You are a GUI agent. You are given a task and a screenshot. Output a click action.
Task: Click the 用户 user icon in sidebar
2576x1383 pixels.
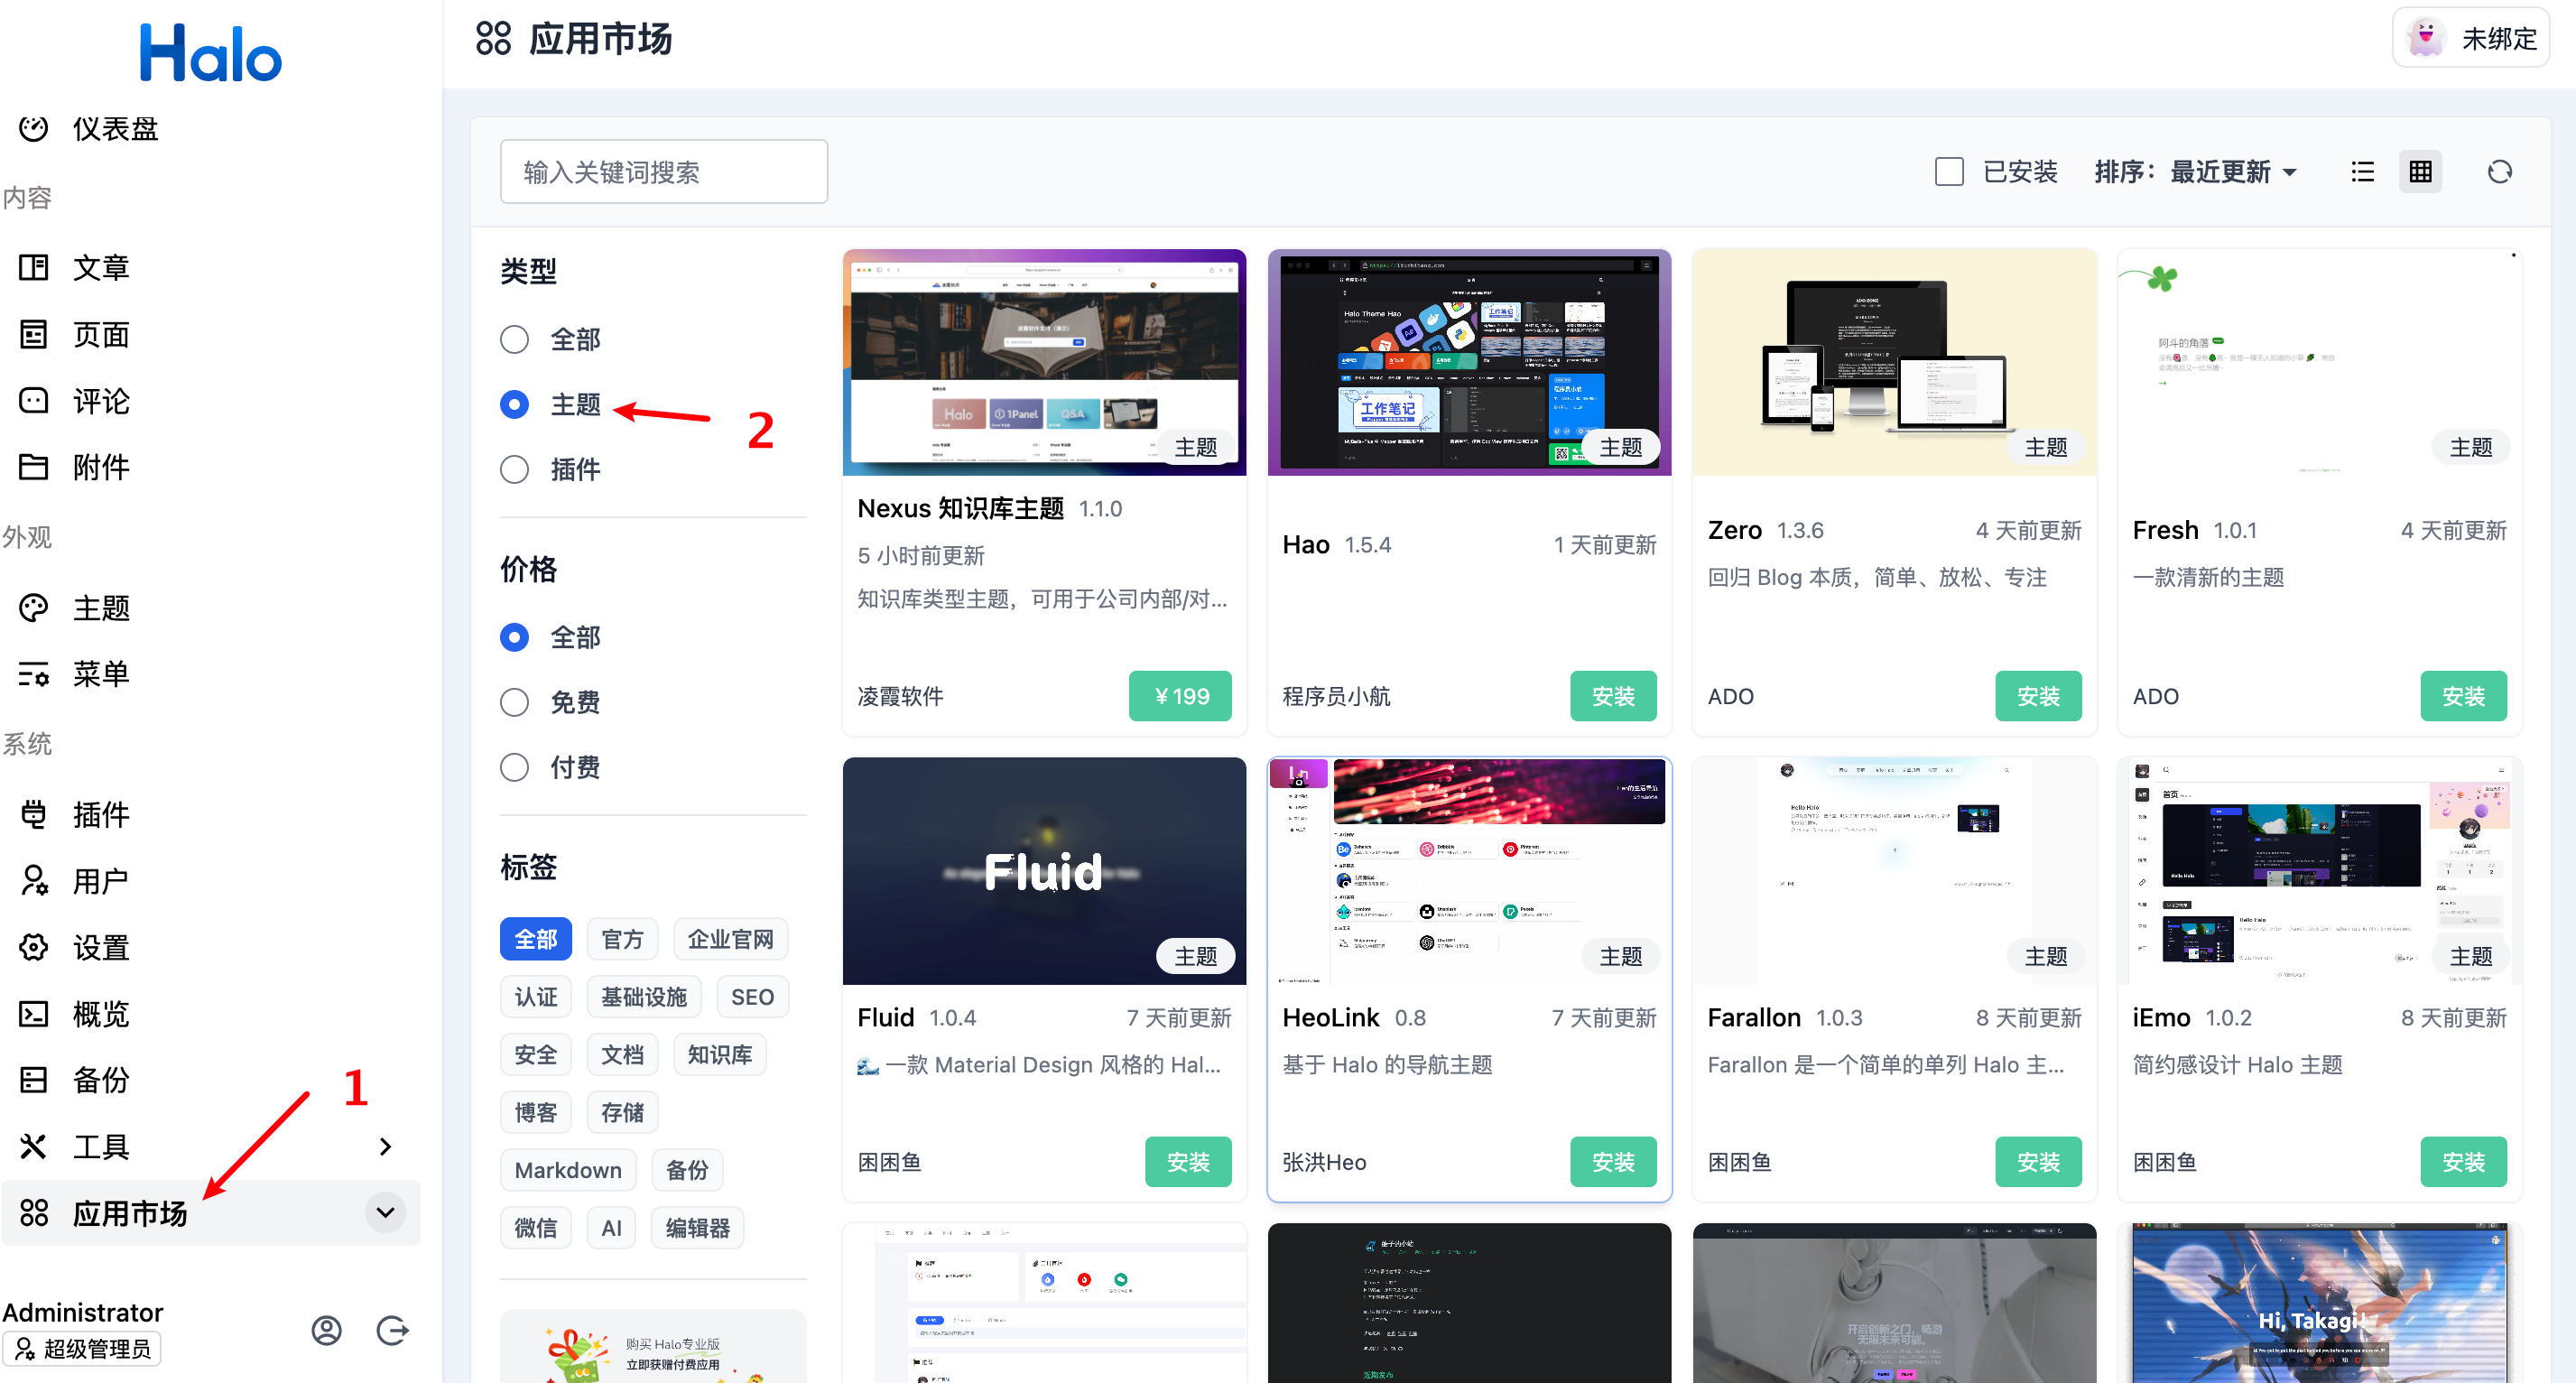[34, 881]
